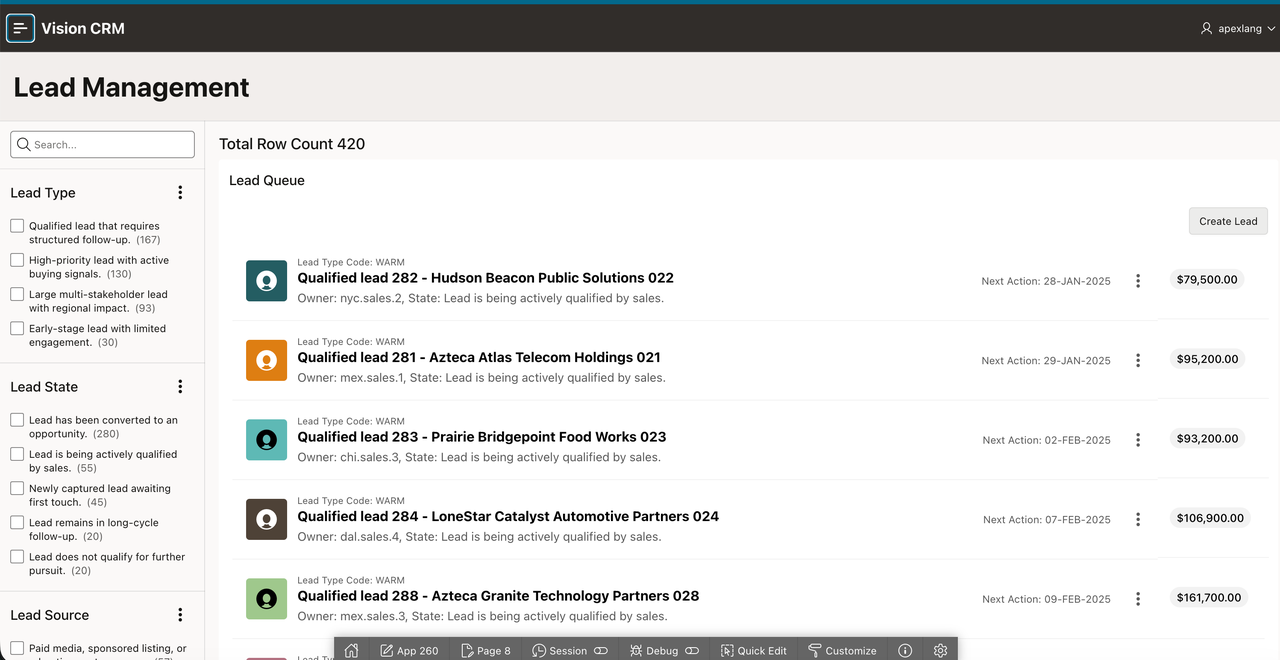Screen dimensions: 1280x660
Task: Click the orange avatar icon for lead 281
Action: click(x=266, y=360)
